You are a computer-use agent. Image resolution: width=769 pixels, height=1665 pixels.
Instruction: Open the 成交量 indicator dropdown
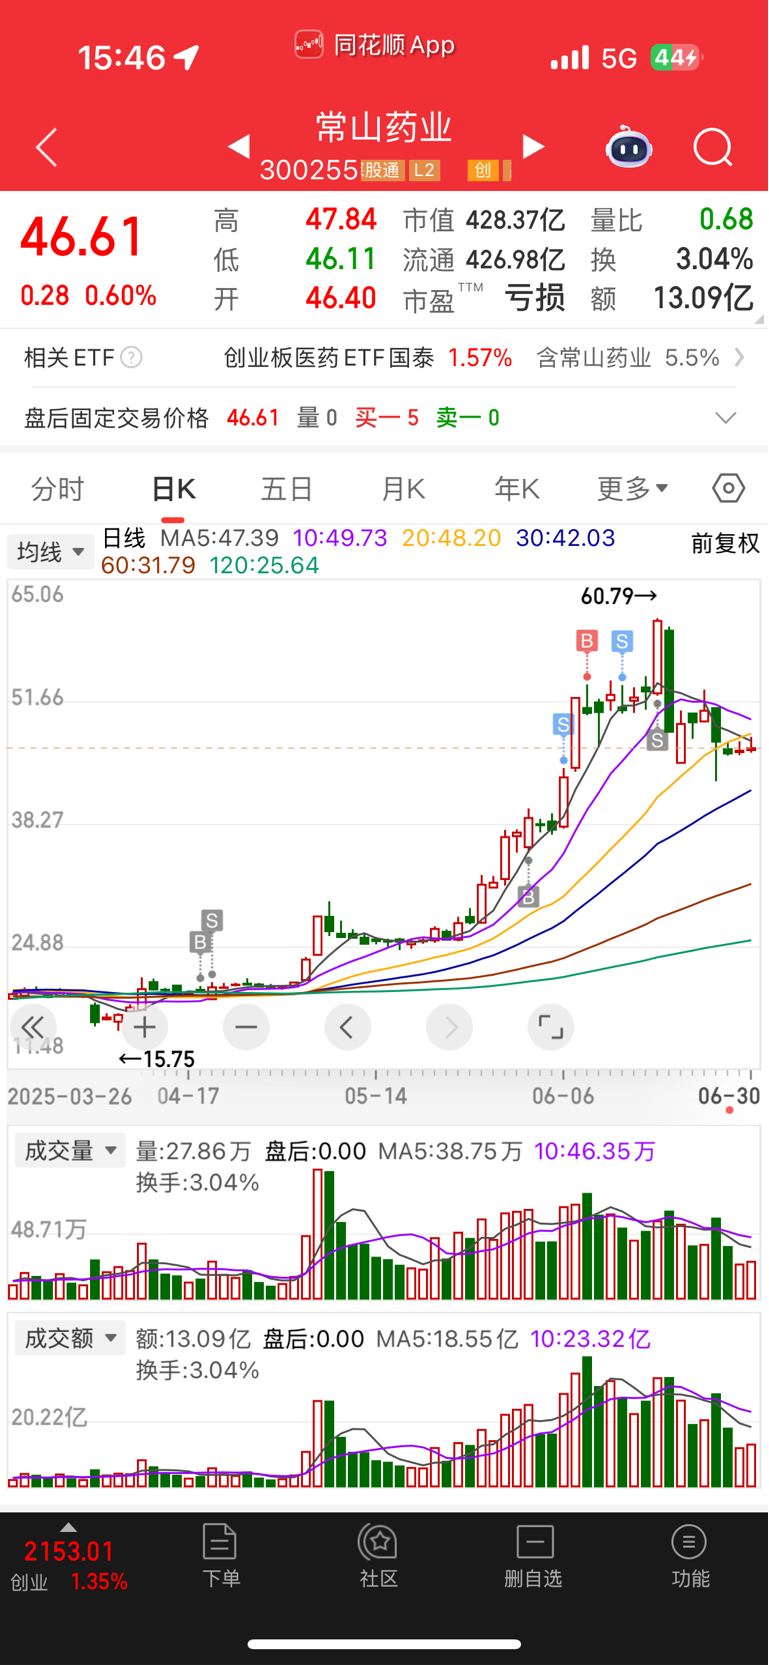coord(69,1151)
